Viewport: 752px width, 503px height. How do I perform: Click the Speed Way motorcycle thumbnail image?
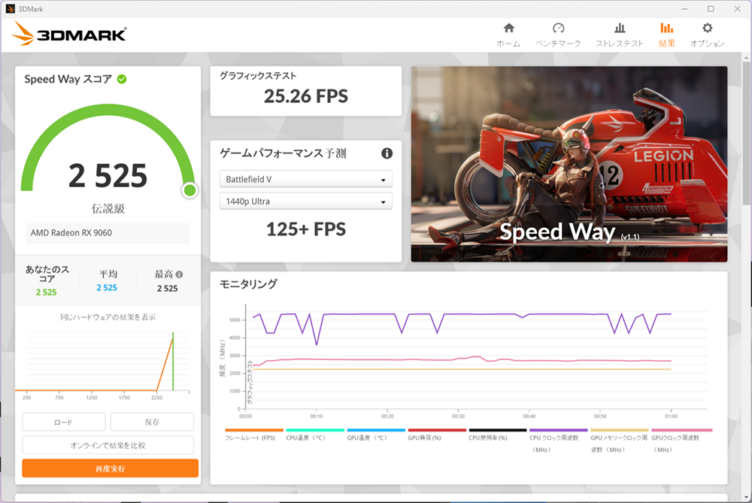(x=569, y=164)
